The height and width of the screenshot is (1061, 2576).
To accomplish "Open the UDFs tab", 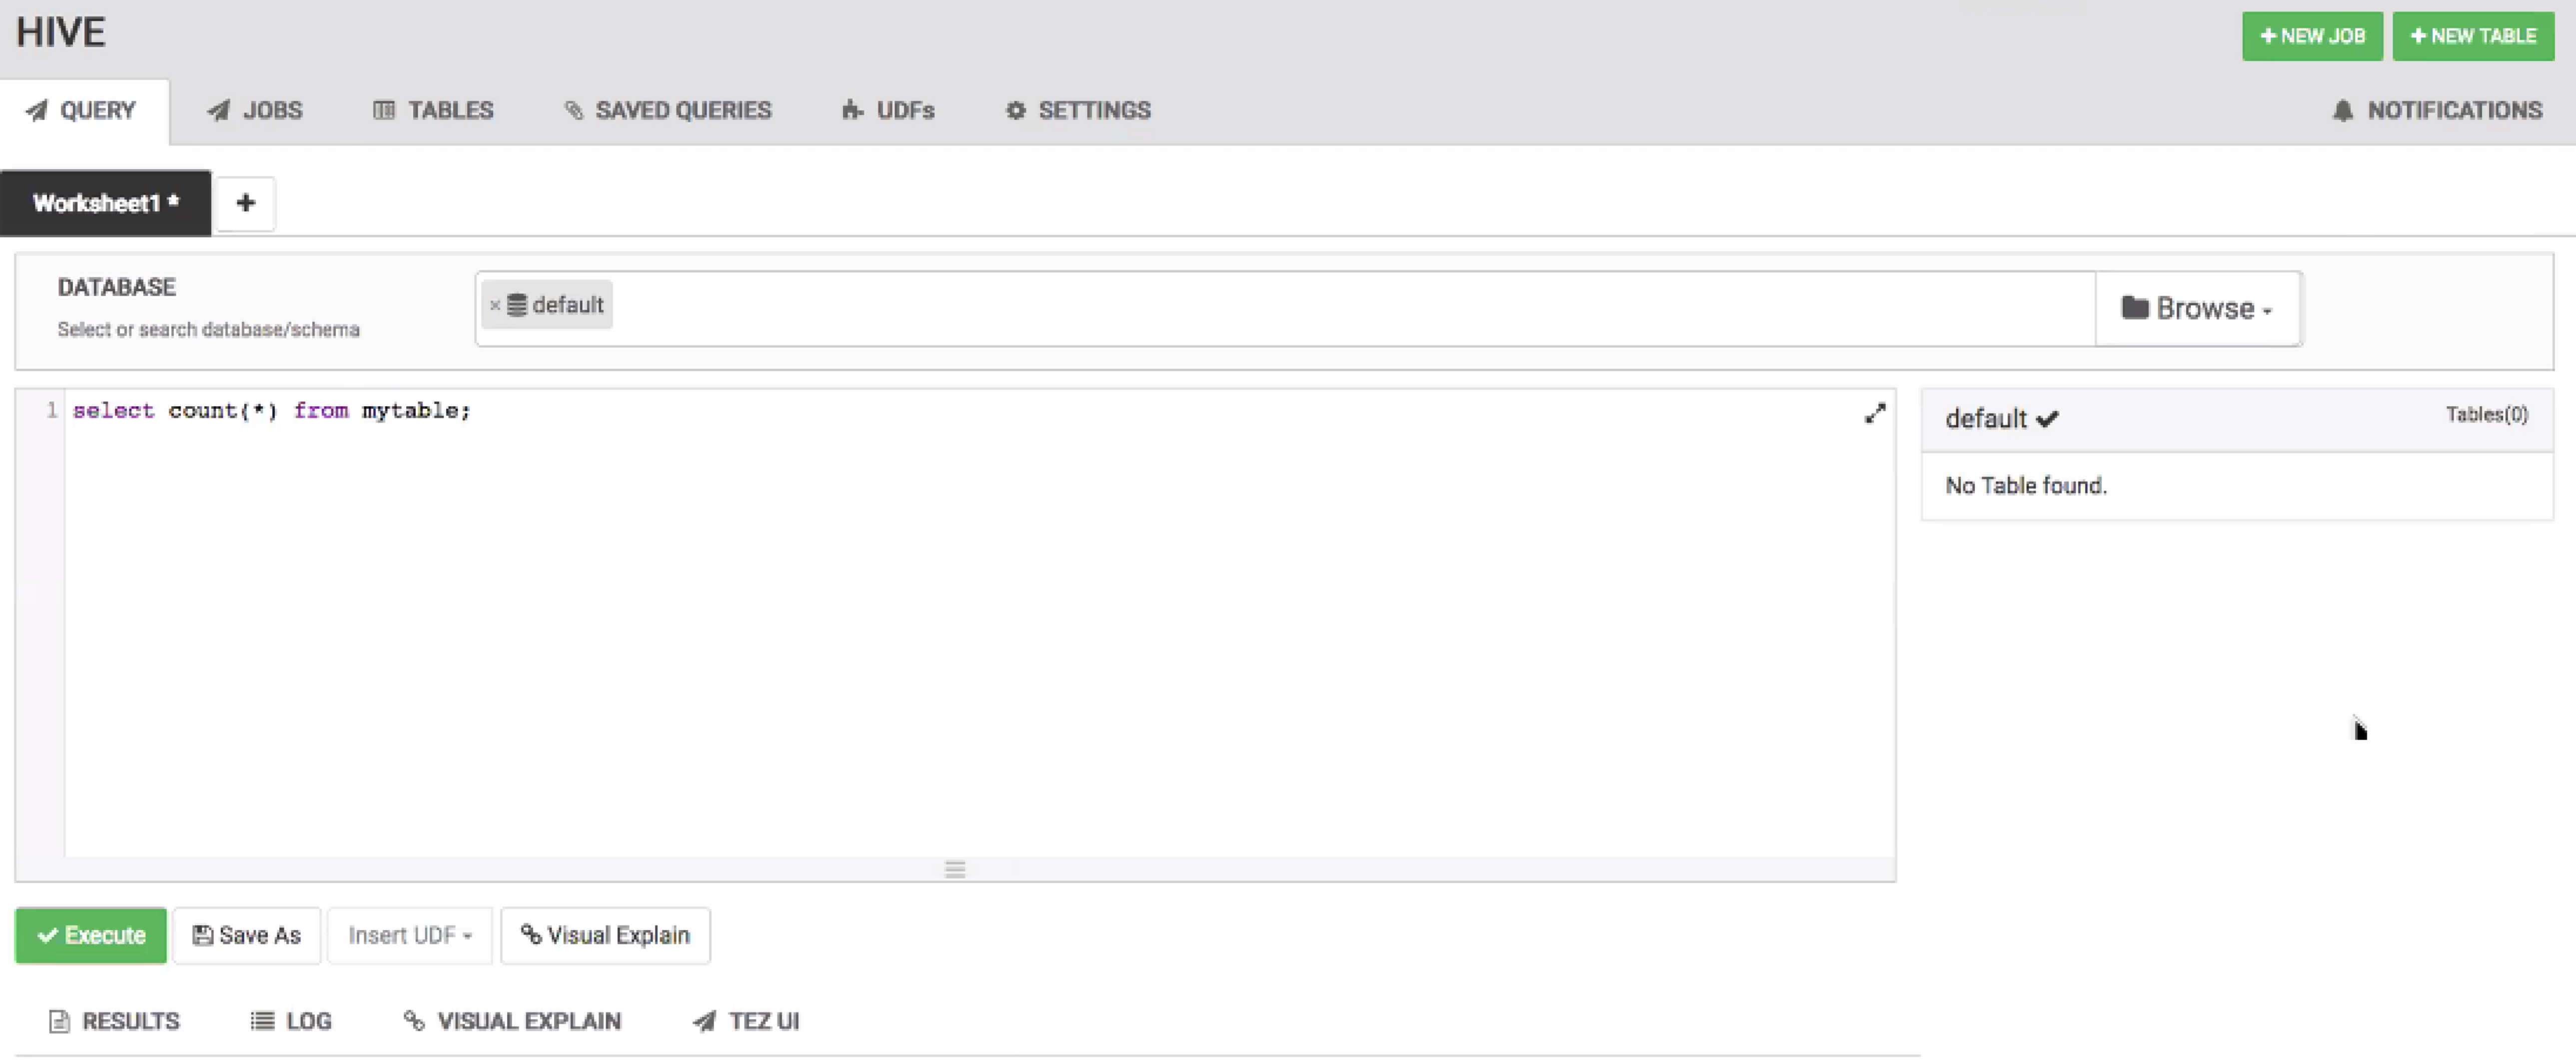I will [887, 110].
